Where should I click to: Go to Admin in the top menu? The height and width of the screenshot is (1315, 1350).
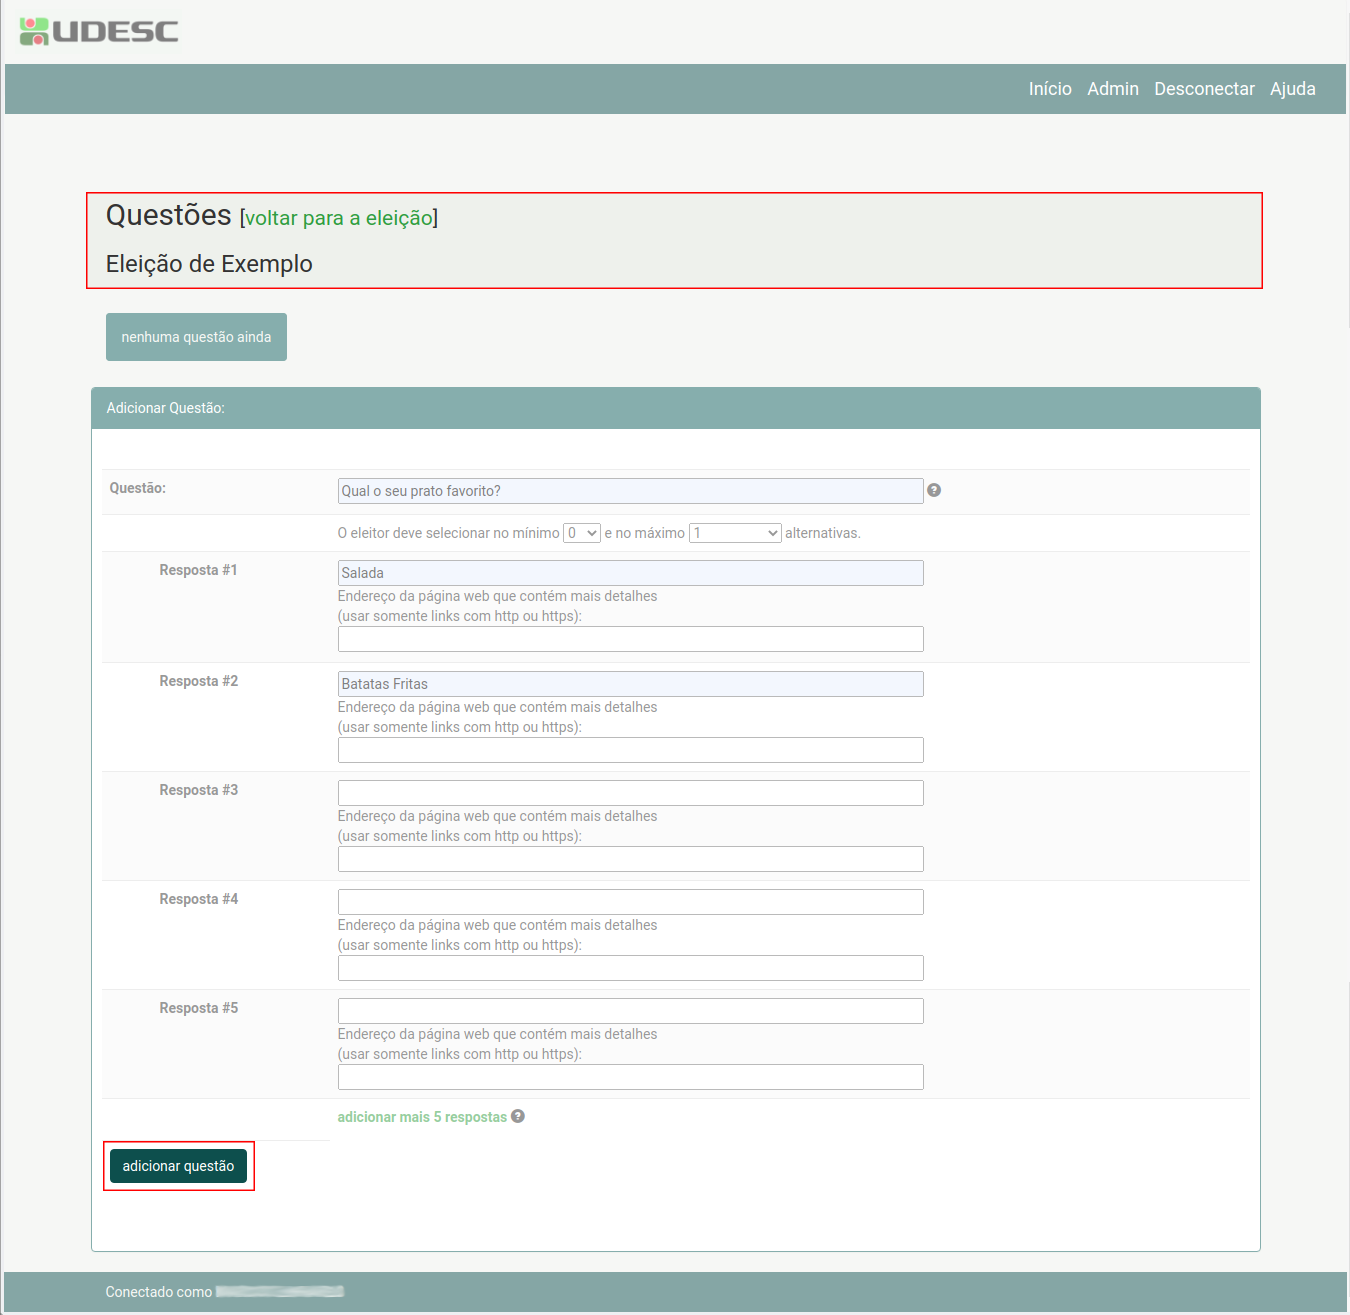pos(1112,89)
